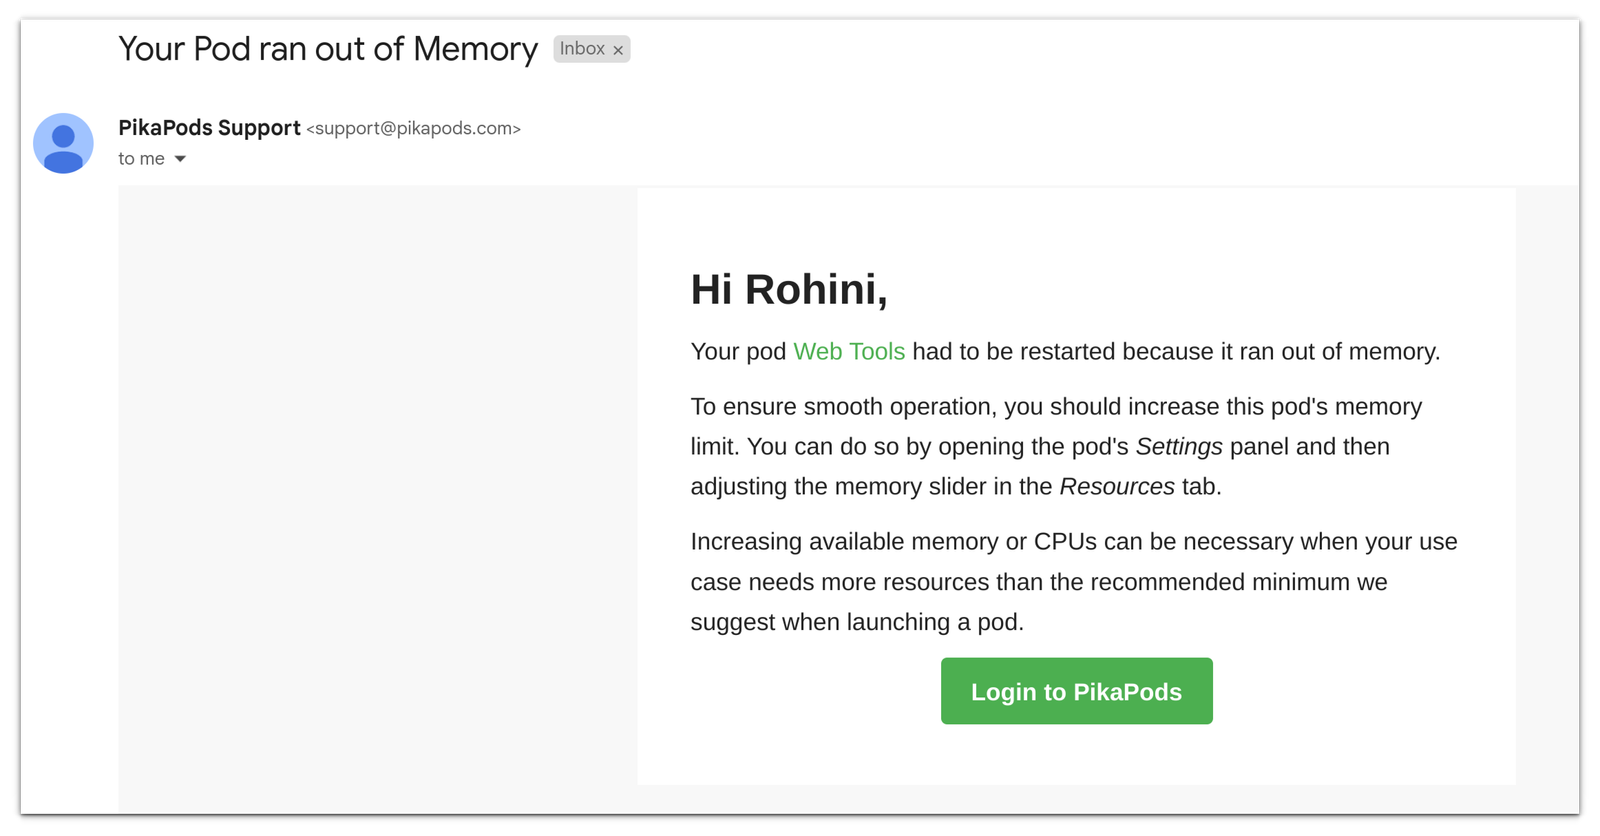This screenshot has height=836, width=1600.
Task: Click the subject "Your Pod ran out of Memory"
Action: click(x=328, y=49)
